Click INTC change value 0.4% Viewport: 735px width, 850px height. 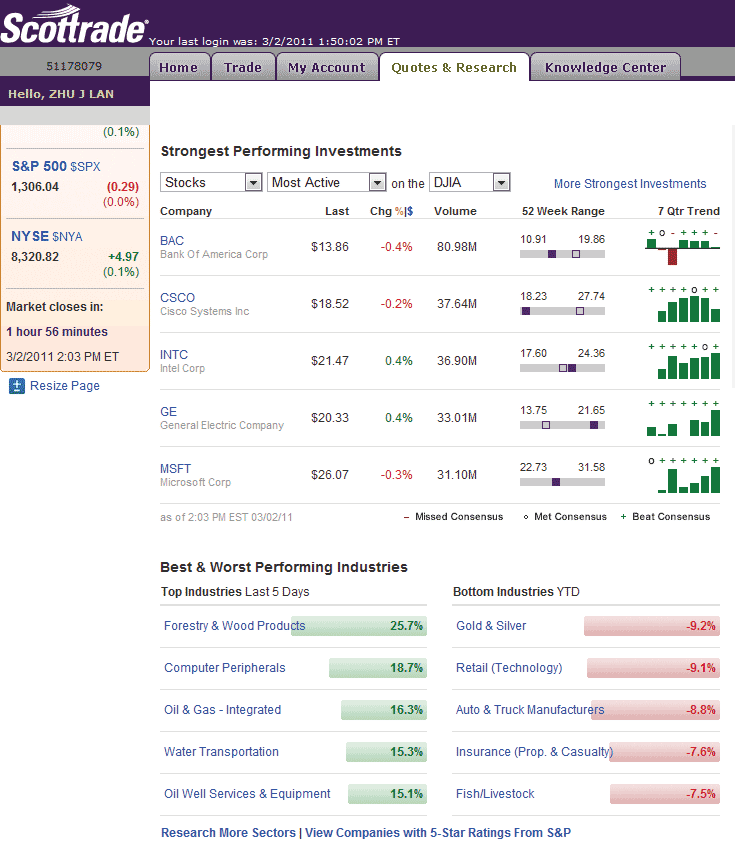[399, 361]
